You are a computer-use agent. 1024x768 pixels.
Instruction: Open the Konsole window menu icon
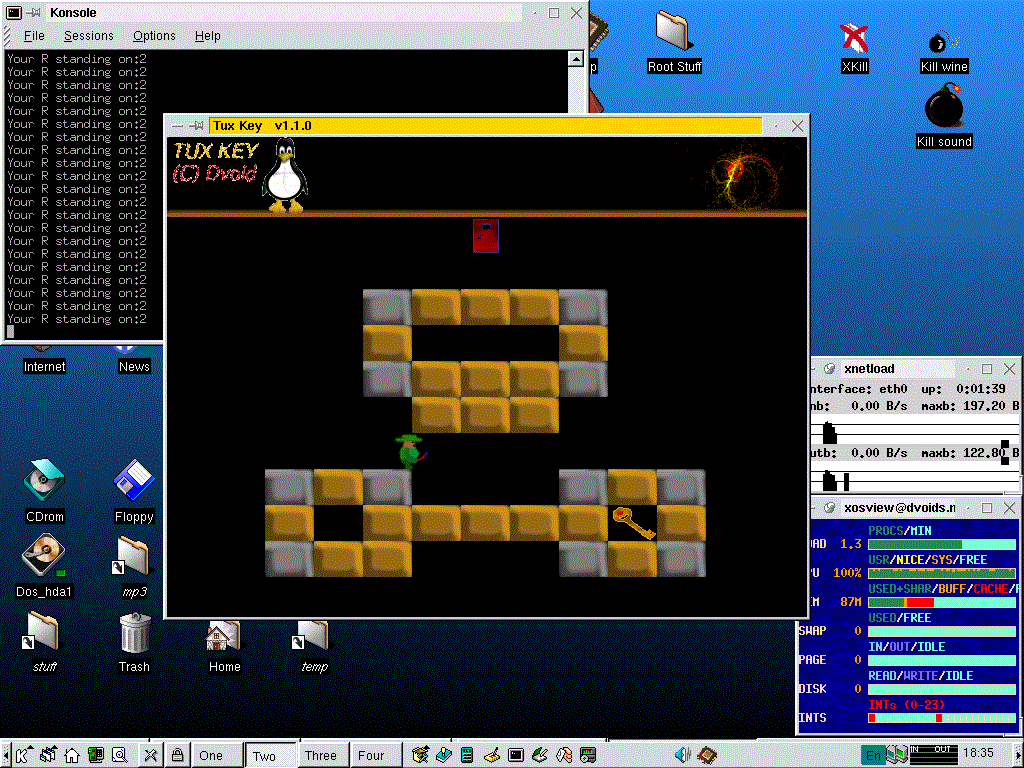(14, 12)
